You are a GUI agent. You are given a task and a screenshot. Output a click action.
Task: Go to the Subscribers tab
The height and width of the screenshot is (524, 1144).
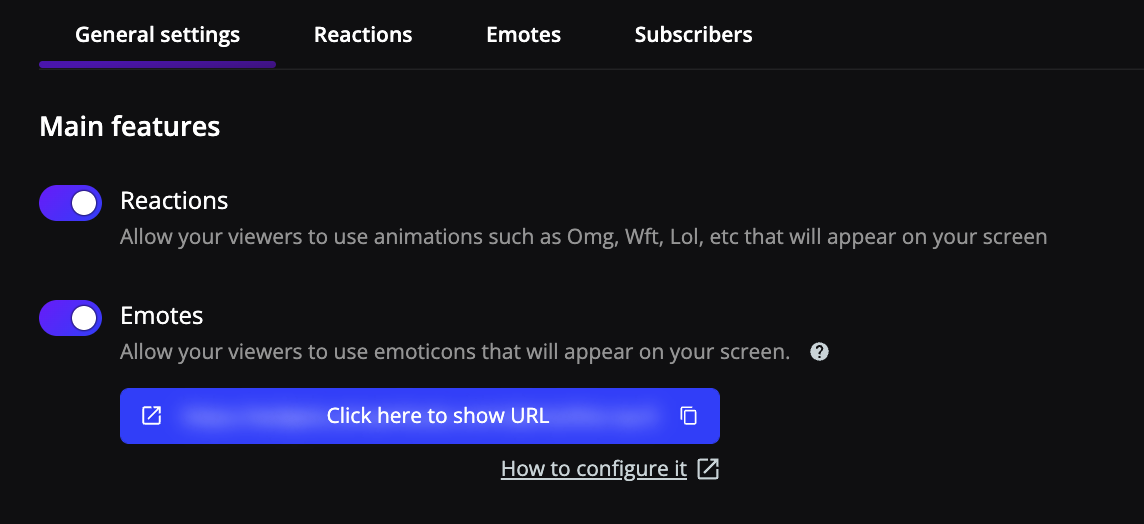click(x=693, y=34)
